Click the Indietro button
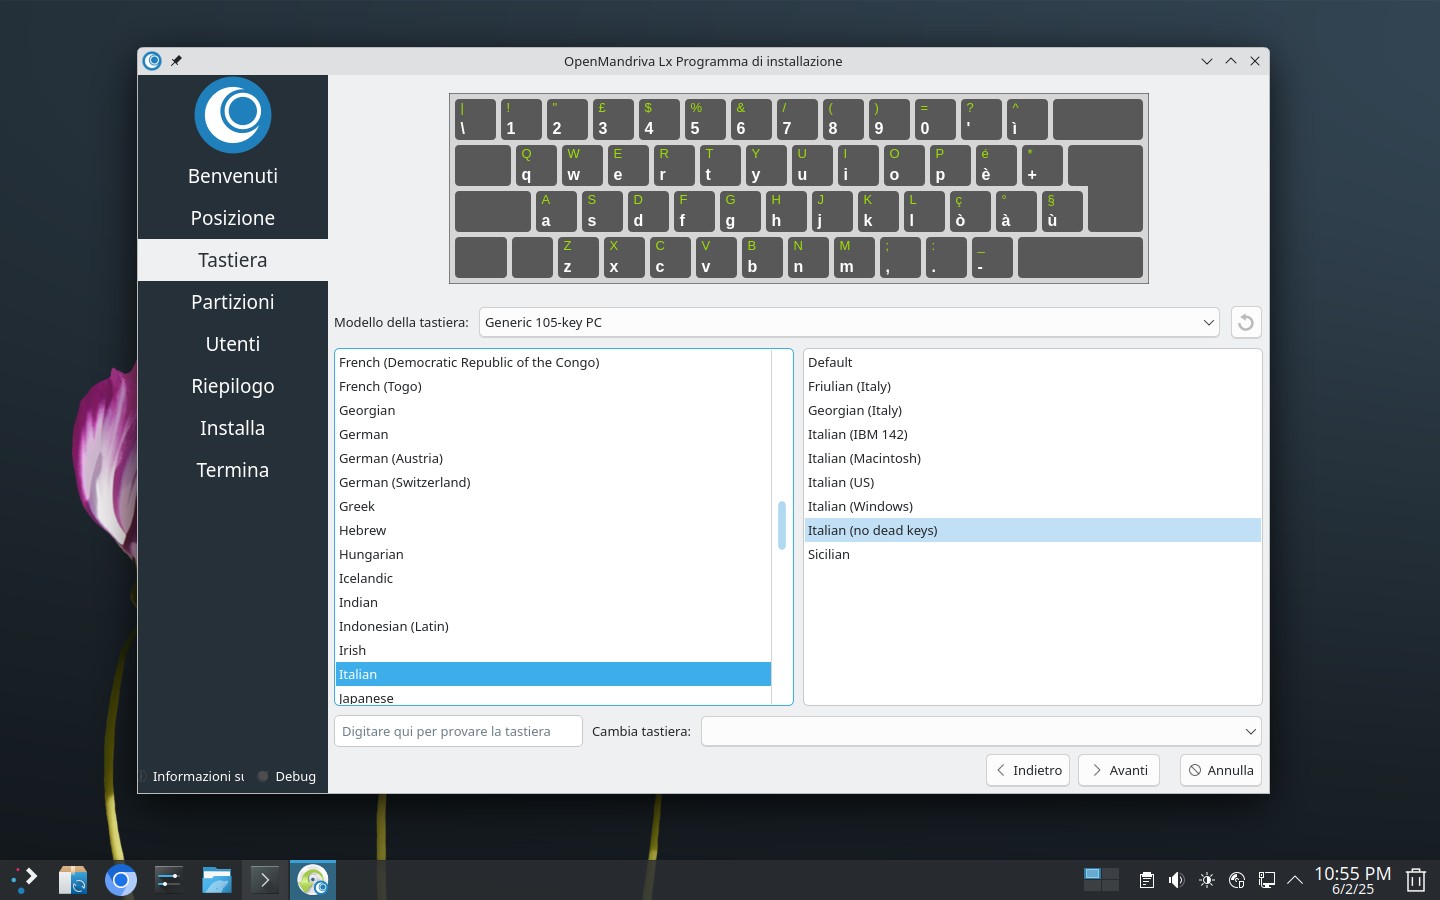Image resolution: width=1440 pixels, height=900 pixels. [x=1028, y=770]
